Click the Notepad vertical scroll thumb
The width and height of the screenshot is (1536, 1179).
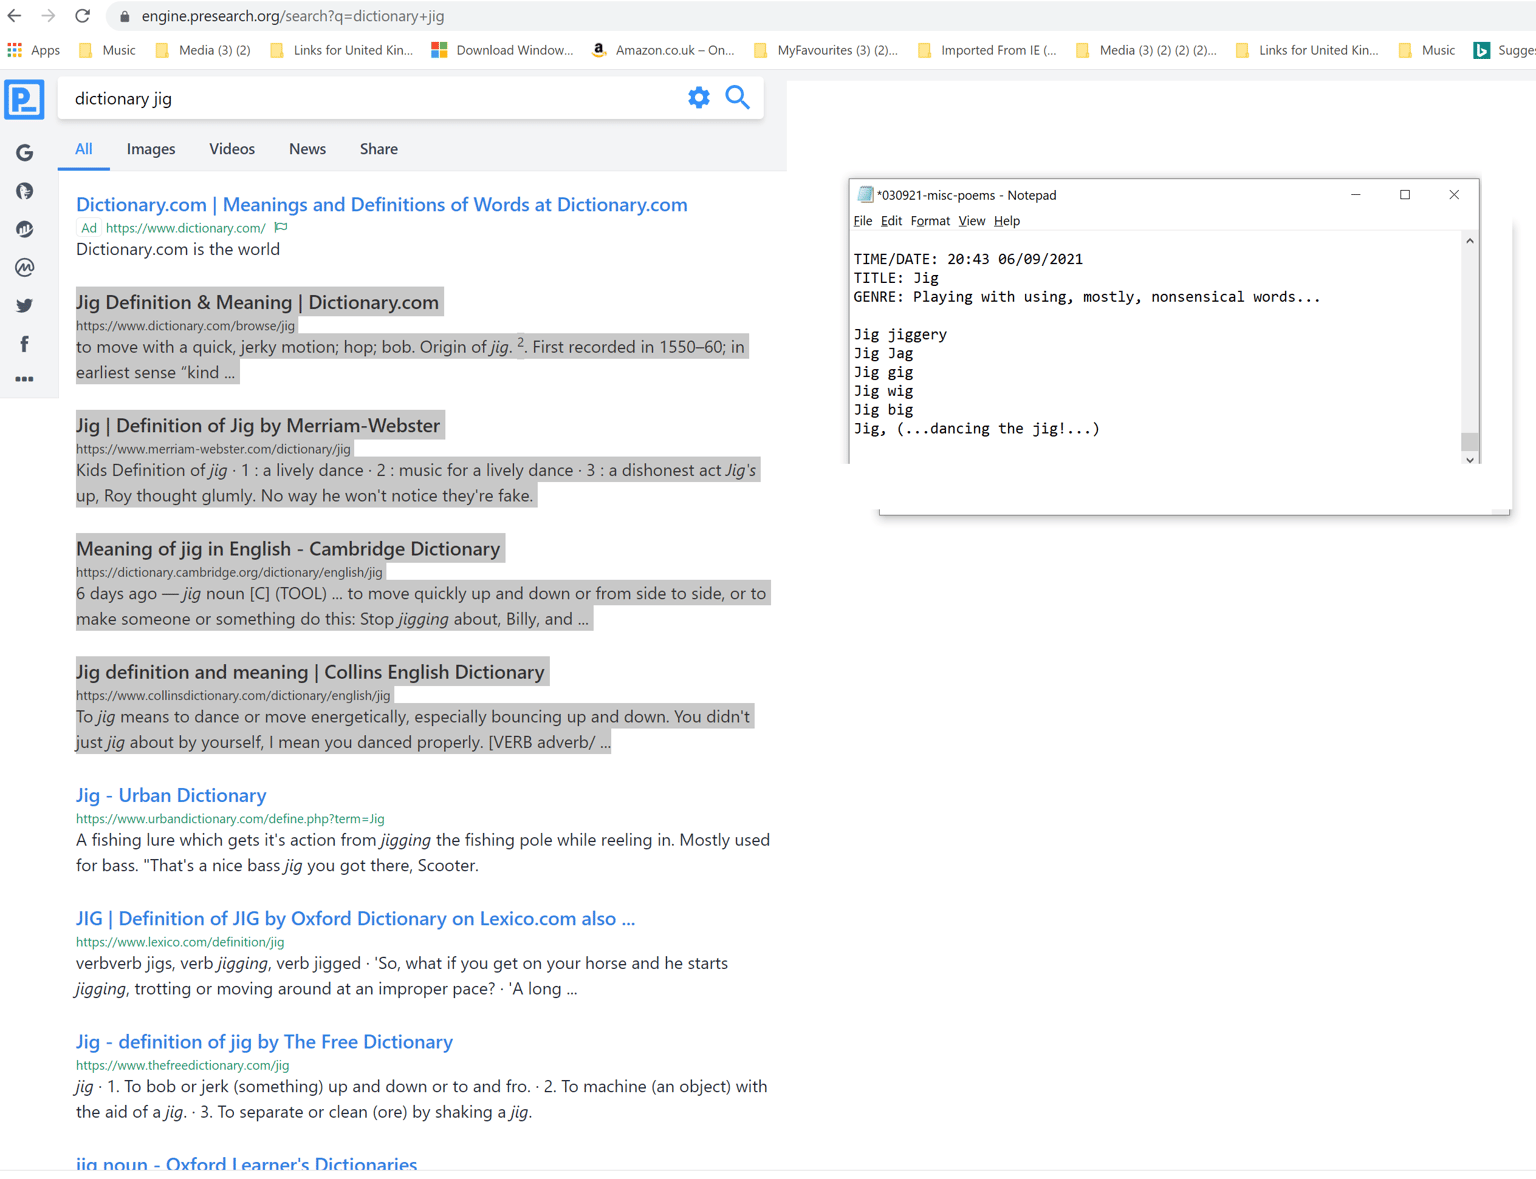(x=1470, y=442)
